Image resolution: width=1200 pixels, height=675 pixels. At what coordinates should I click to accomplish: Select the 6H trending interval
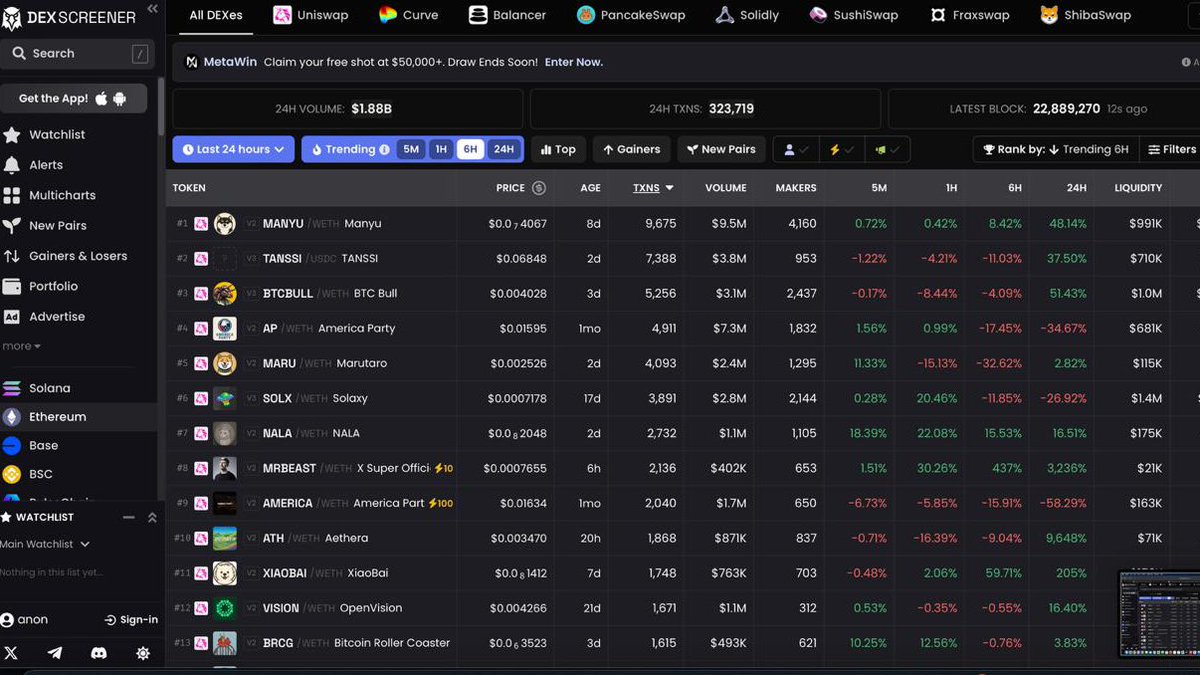tap(471, 148)
